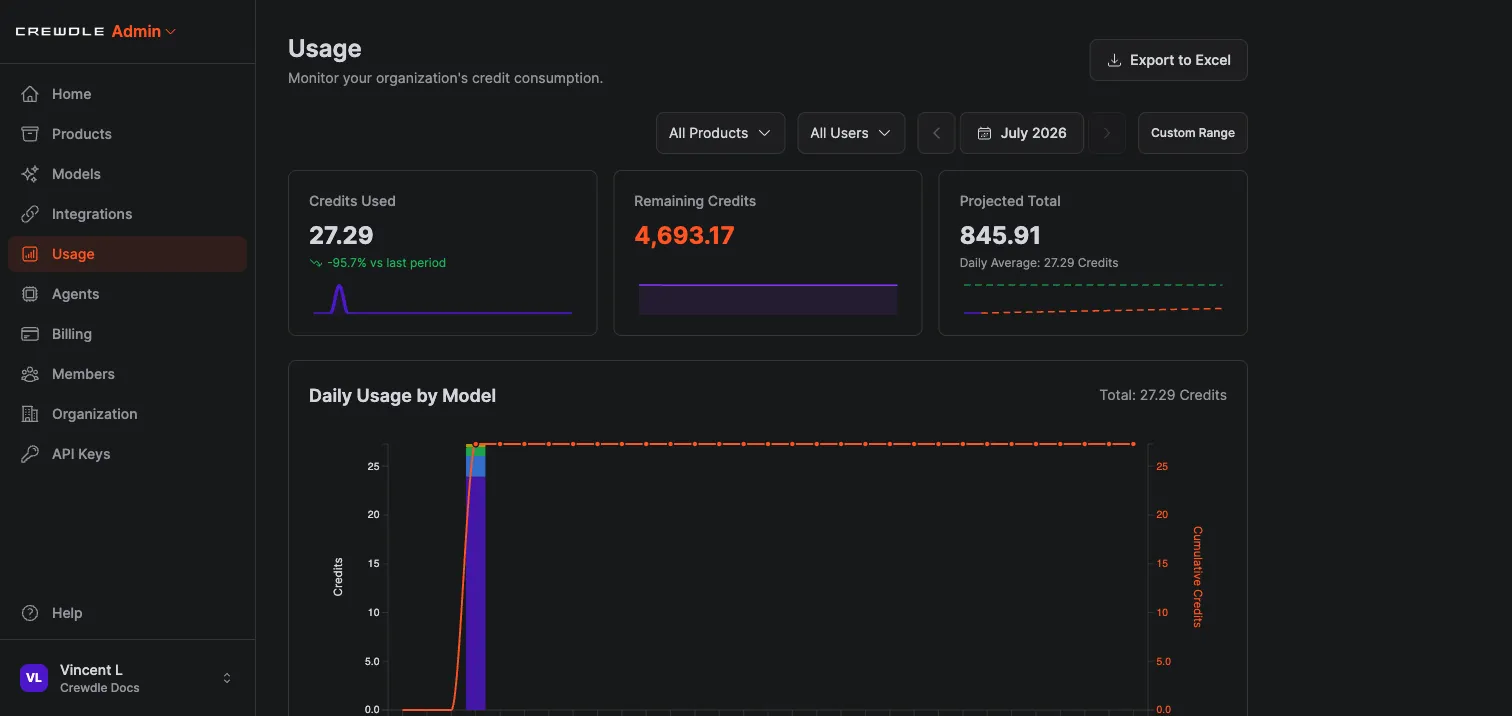Screen dimensions: 1512x716
Task: Click the 27.29 Credits Used value
Action: pos(341,235)
